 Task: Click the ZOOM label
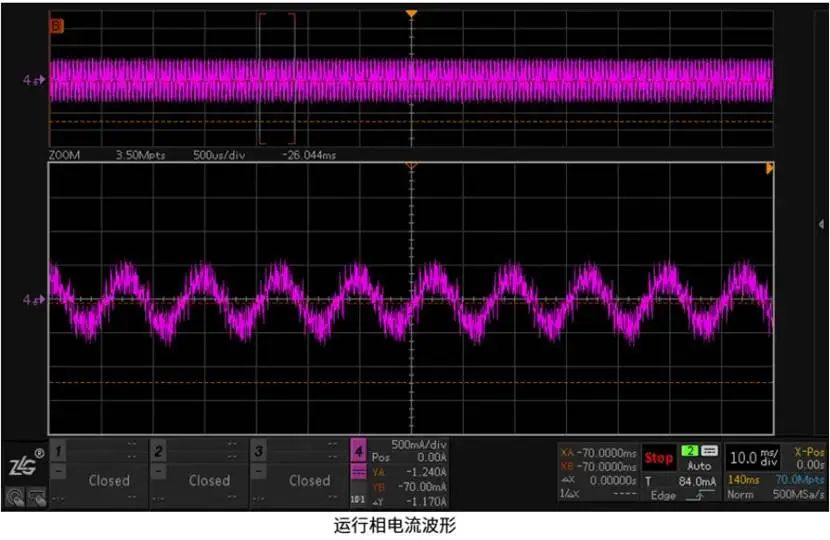pyautogui.click(x=64, y=155)
